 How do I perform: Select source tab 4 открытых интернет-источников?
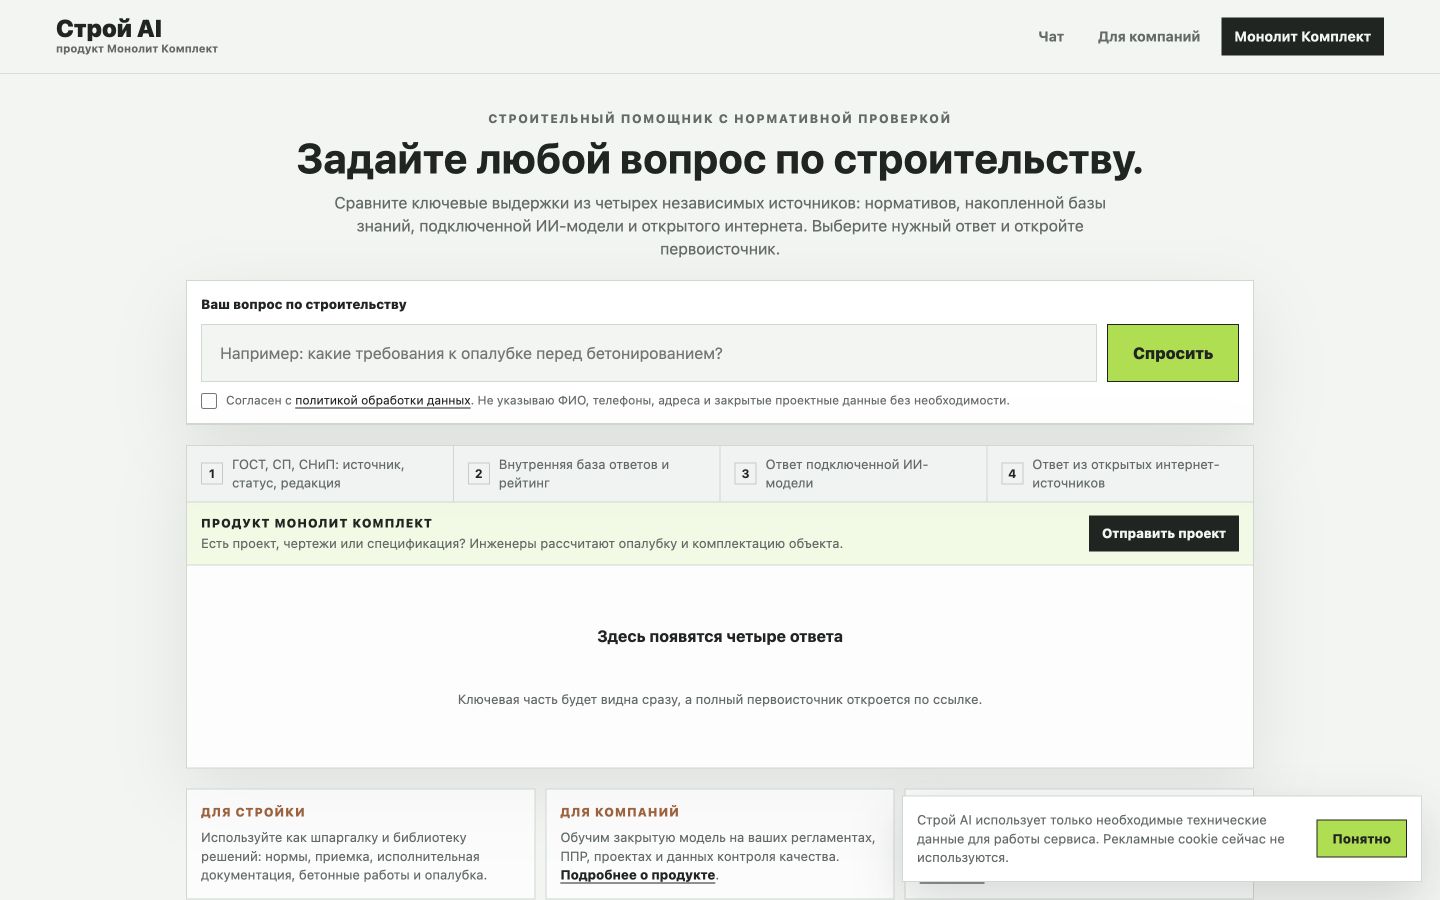[1120, 473]
